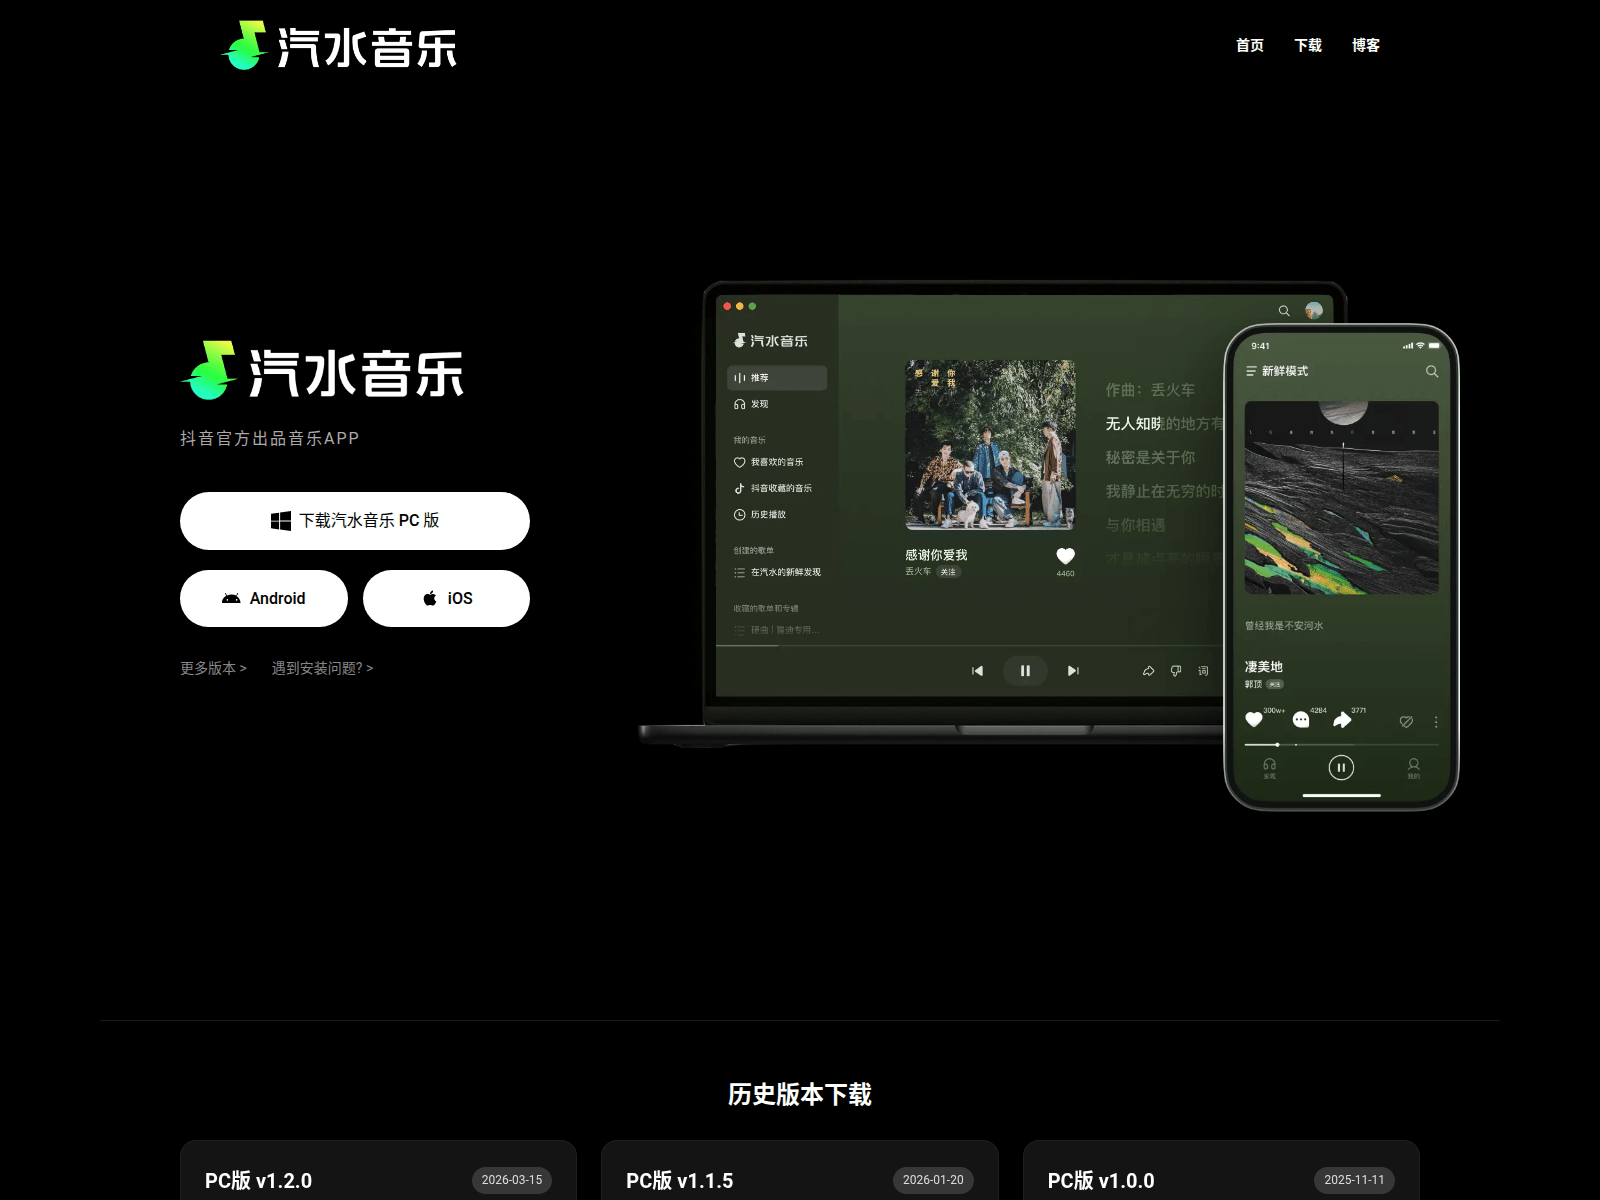Click the Android robot icon
The width and height of the screenshot is (1600, 1200).
(x=231, y=598)
